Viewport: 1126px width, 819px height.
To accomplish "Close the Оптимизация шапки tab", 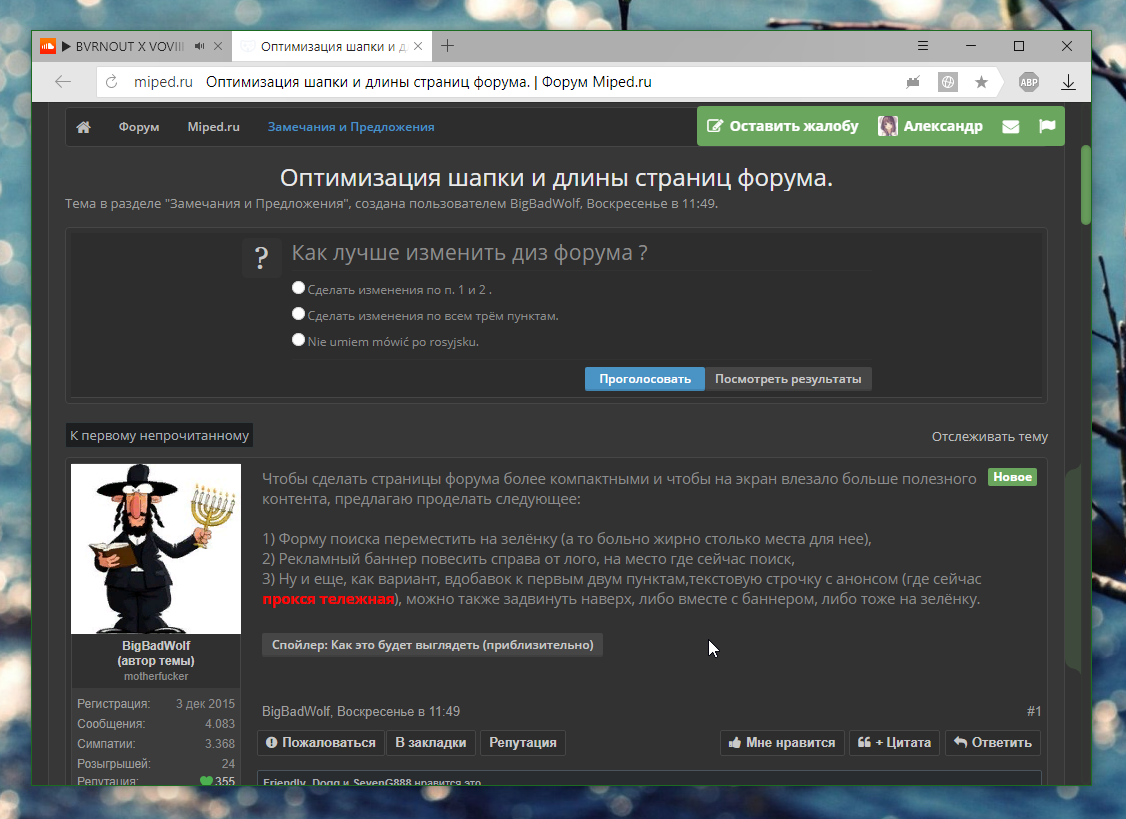I will 418,46.
